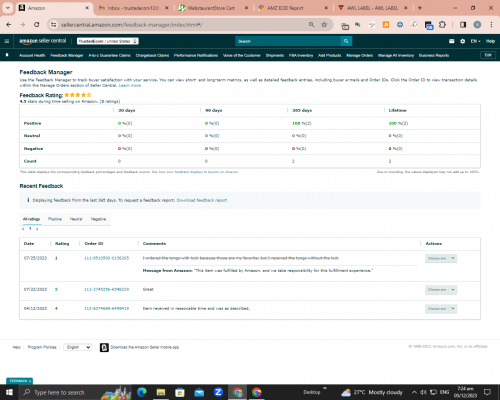Open order ID link for the Great feedback
This screenshot has height=400, width=500.
click(x=106, y=289)
